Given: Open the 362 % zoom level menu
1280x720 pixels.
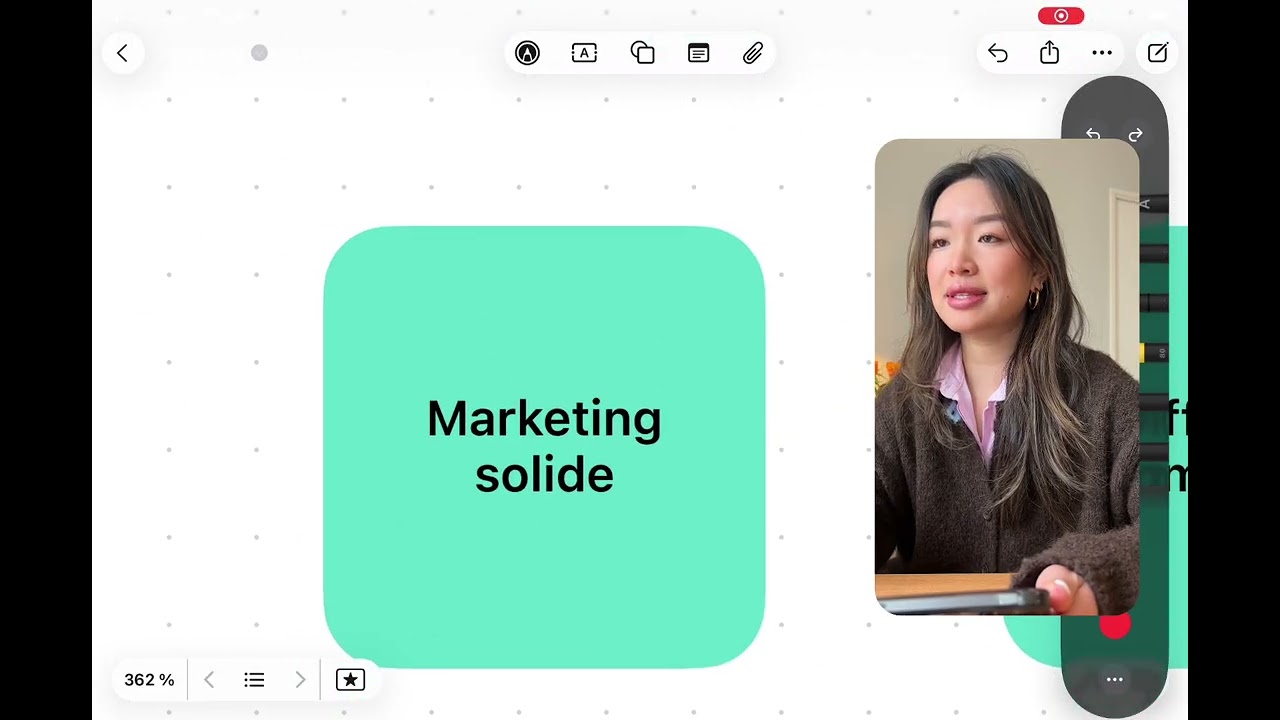Looking at the screenshot, I should click(x=149, y=680).
